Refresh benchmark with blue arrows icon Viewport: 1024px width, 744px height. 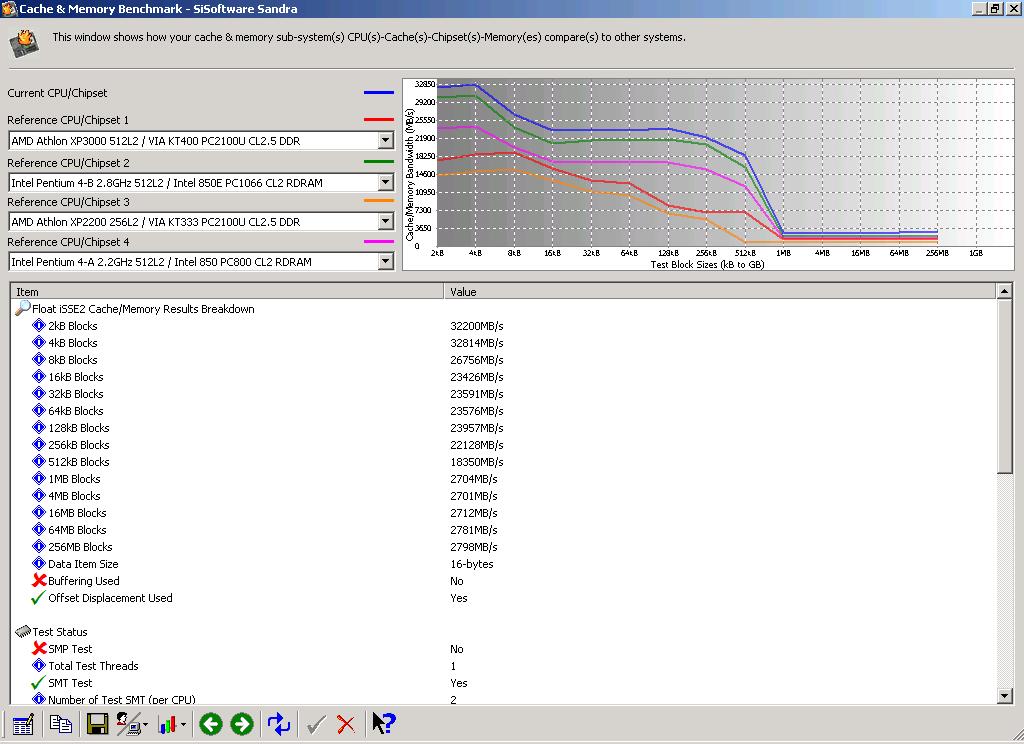[279, 724]
